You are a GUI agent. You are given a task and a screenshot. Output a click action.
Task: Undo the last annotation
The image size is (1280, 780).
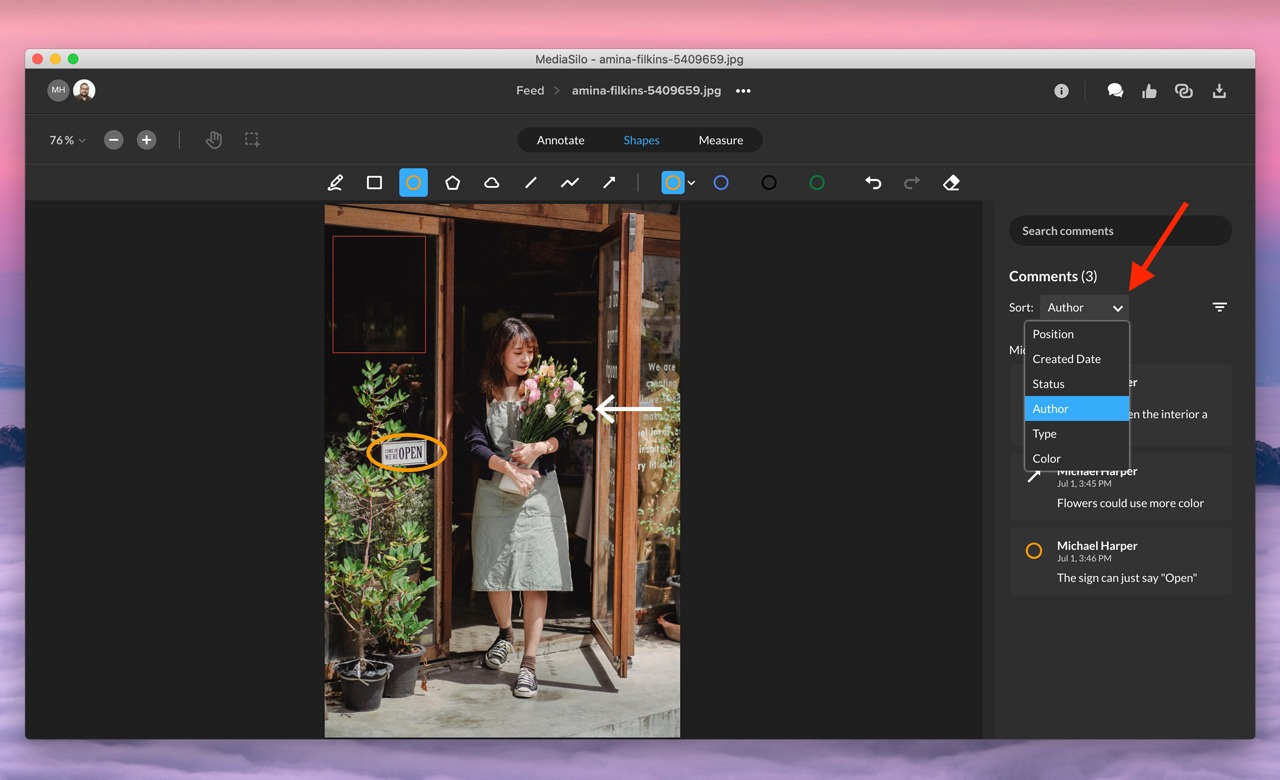[873, 183]
